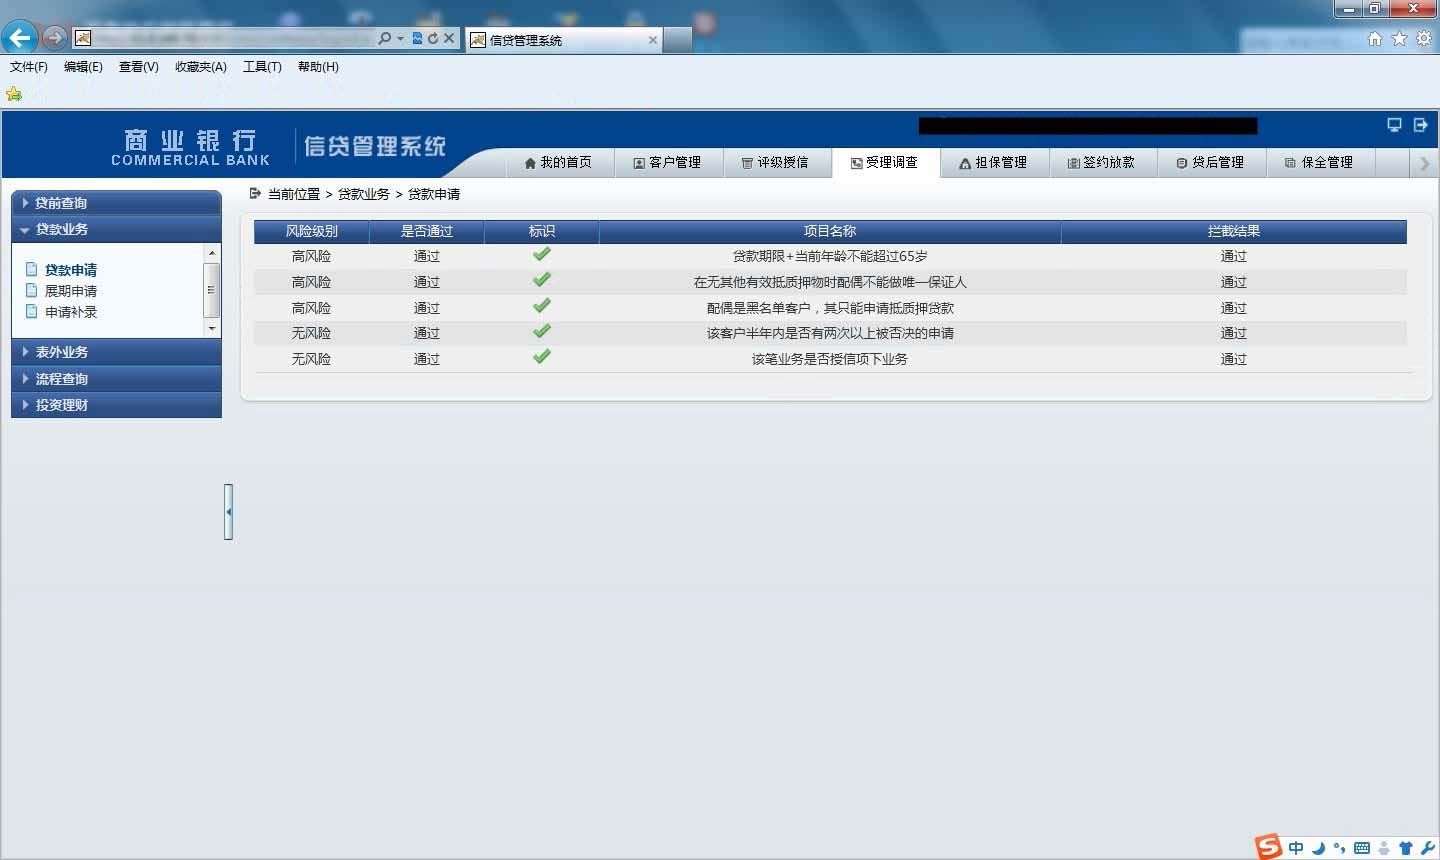Click the Refresh icon in the address bar
The width and height of the screenshot is (1440, 860).
click(433, 38)
